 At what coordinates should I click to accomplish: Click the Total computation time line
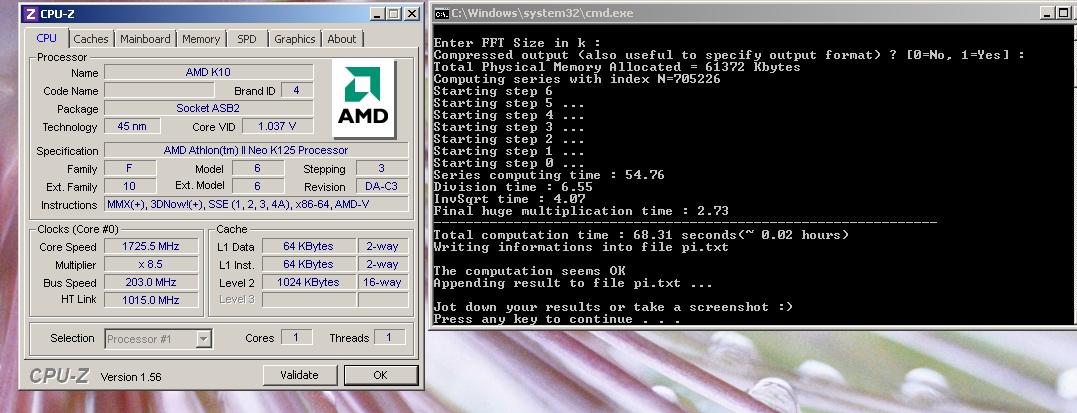641,235
